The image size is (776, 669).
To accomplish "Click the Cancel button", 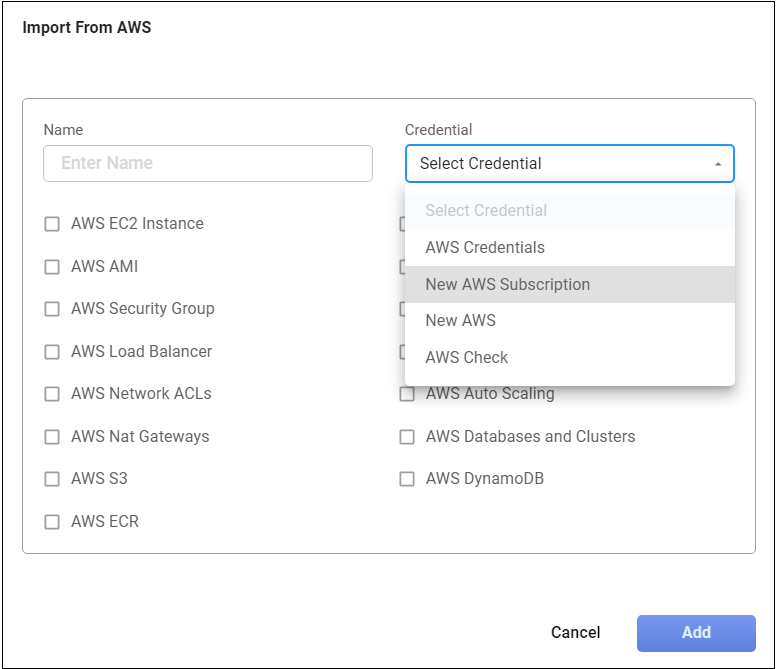I will [x=575, y=632].
